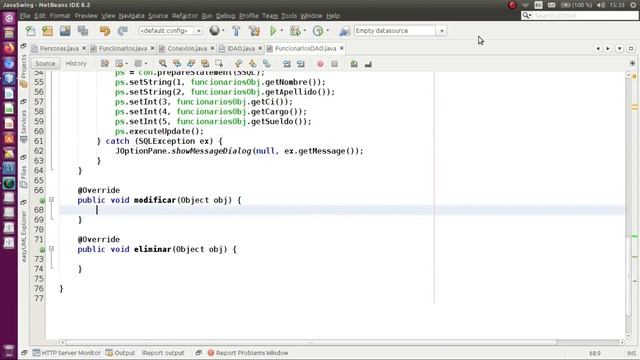This screenshot has width=640, height=360.
Task: Open HTTP Server Monitor window
Action: [x=67, y=353]
